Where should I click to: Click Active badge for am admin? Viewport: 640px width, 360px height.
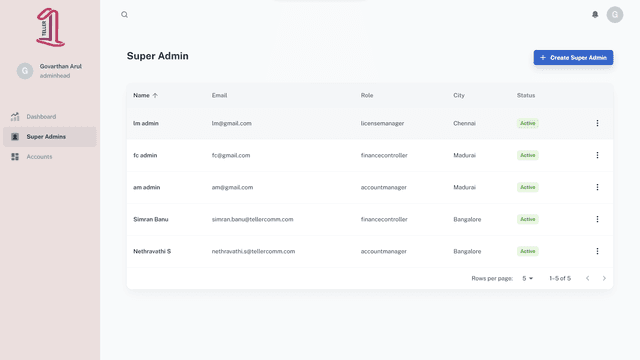(x=527, y=187)
